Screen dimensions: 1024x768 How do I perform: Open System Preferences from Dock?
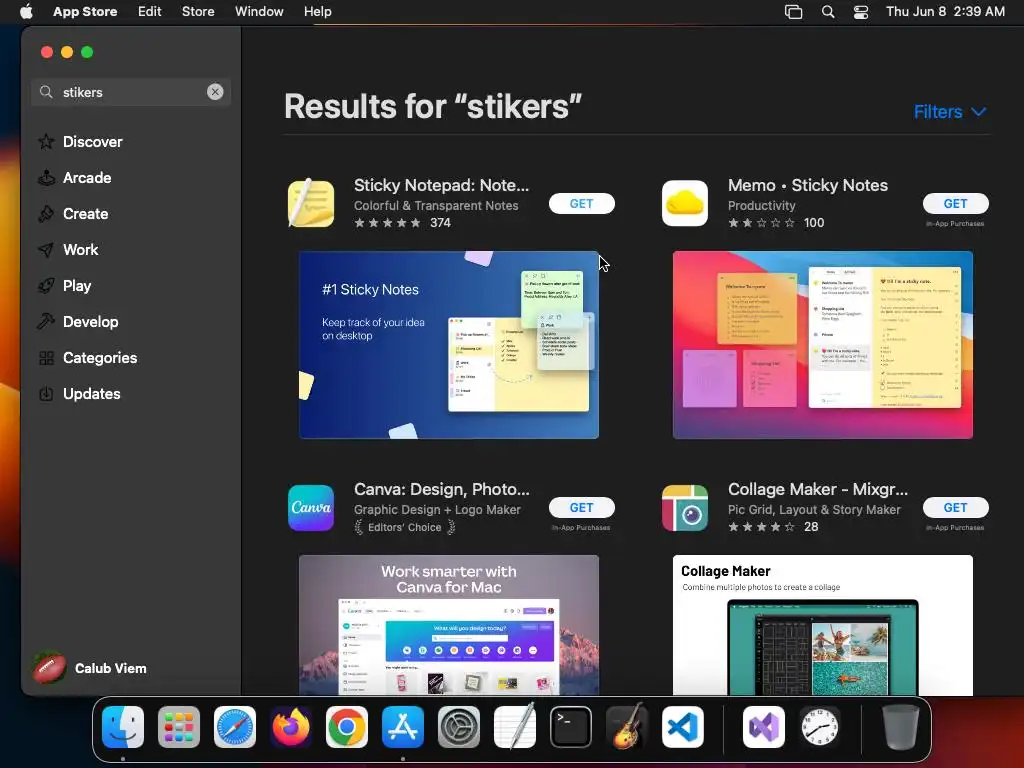click(458, 727)
